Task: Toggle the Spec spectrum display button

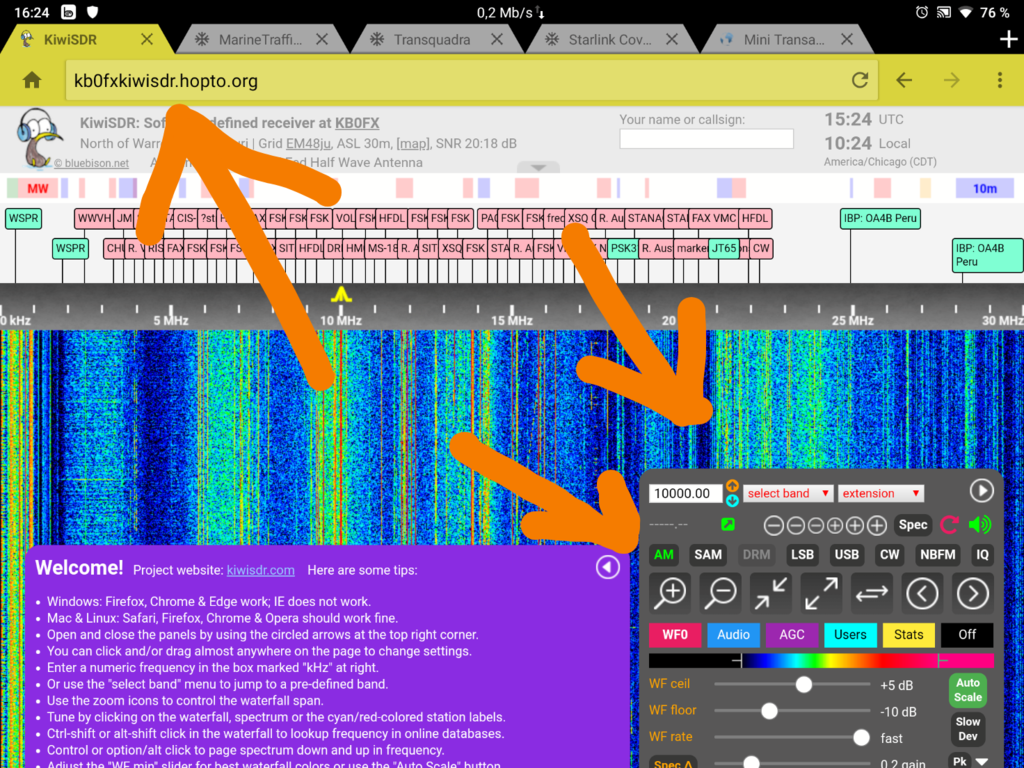Action: tap(913, 524)
